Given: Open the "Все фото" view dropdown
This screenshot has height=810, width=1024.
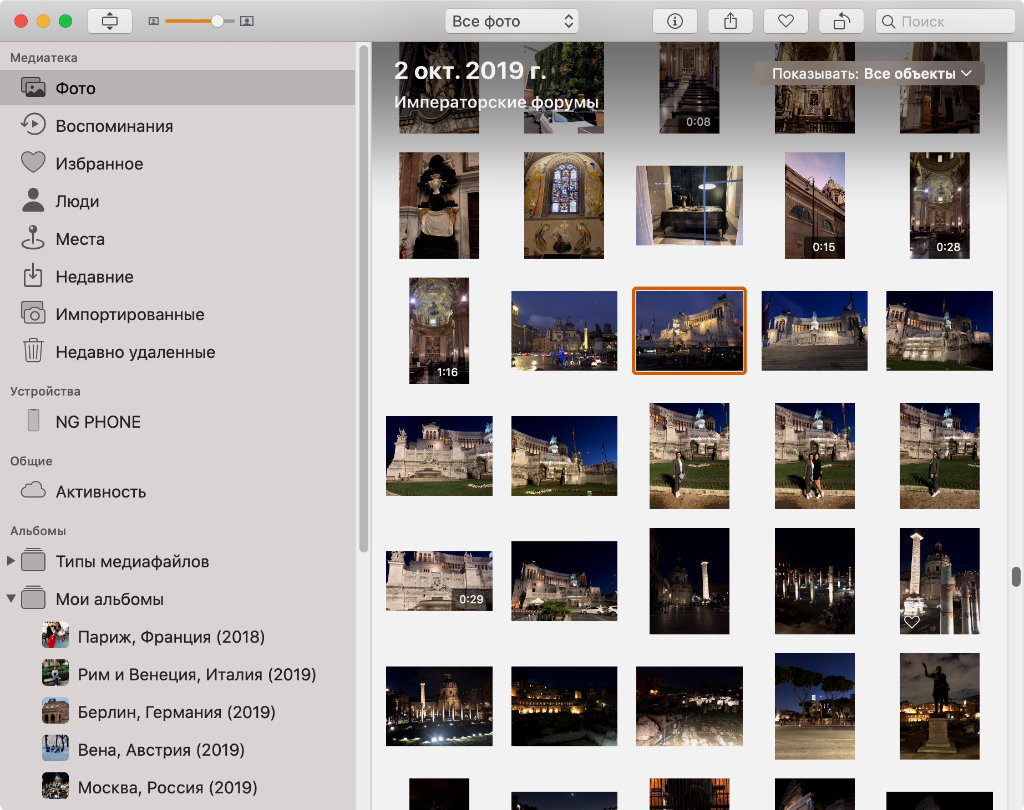Looking at the screenshot, I should pos(512,21).
